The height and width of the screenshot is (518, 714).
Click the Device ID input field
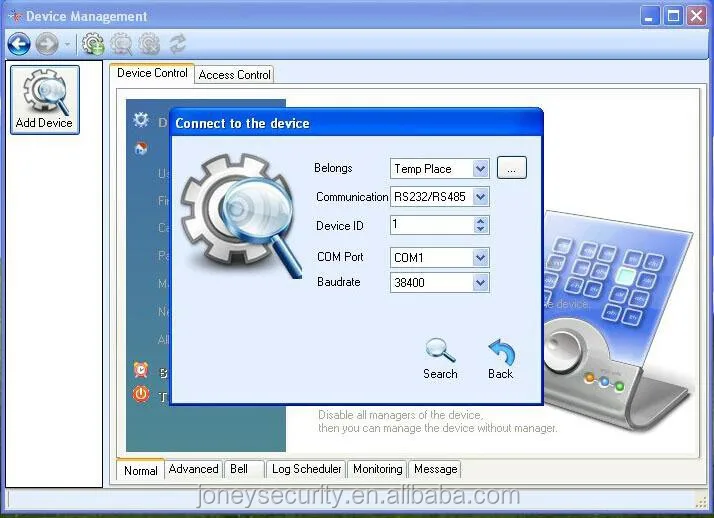tap(430, 225)
